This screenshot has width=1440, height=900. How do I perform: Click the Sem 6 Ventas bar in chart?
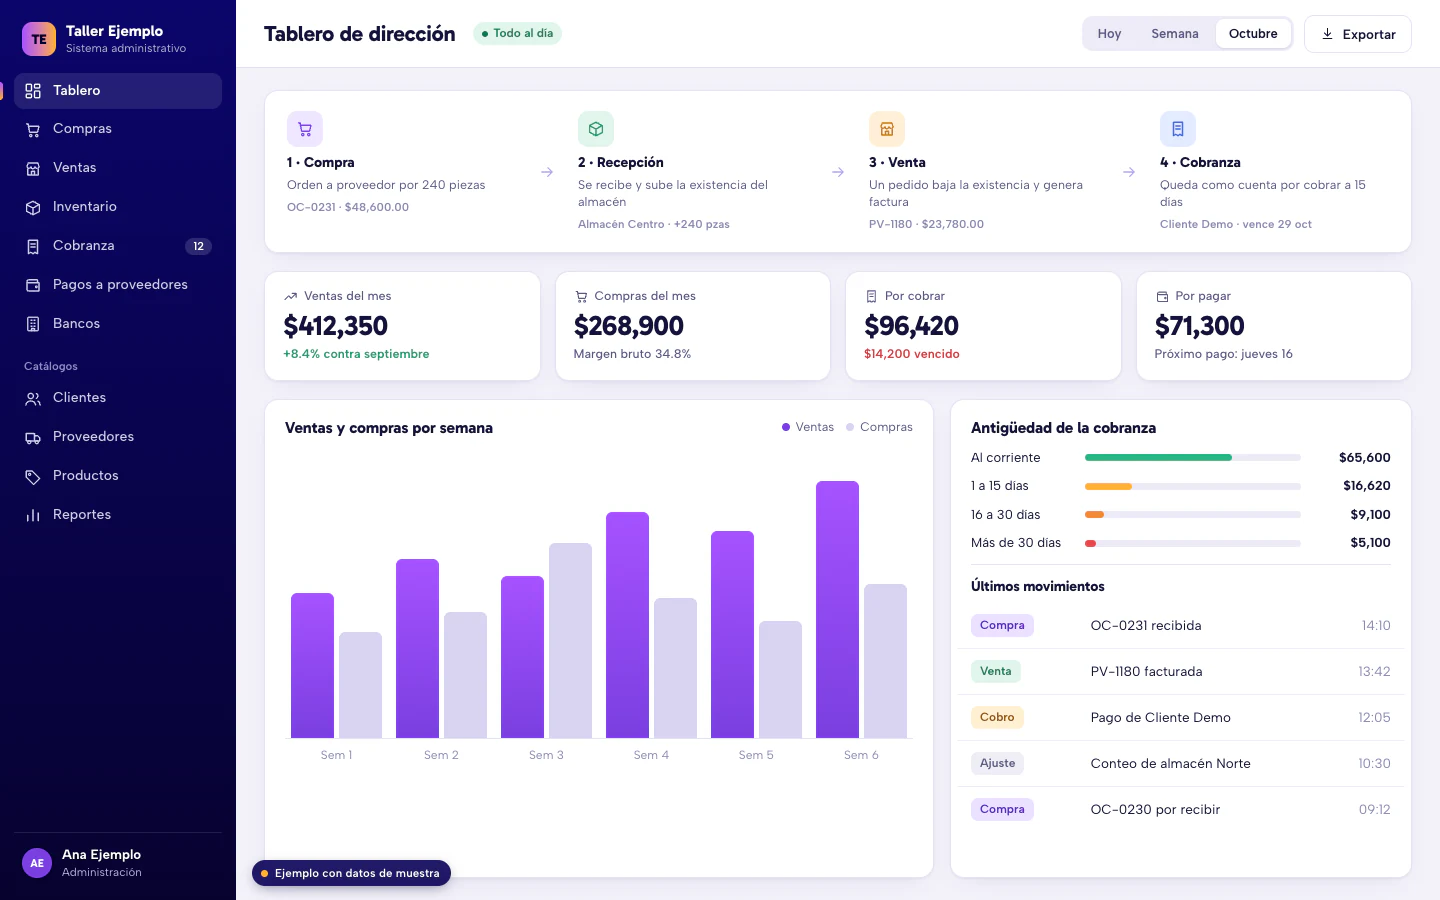pos(837,610)
